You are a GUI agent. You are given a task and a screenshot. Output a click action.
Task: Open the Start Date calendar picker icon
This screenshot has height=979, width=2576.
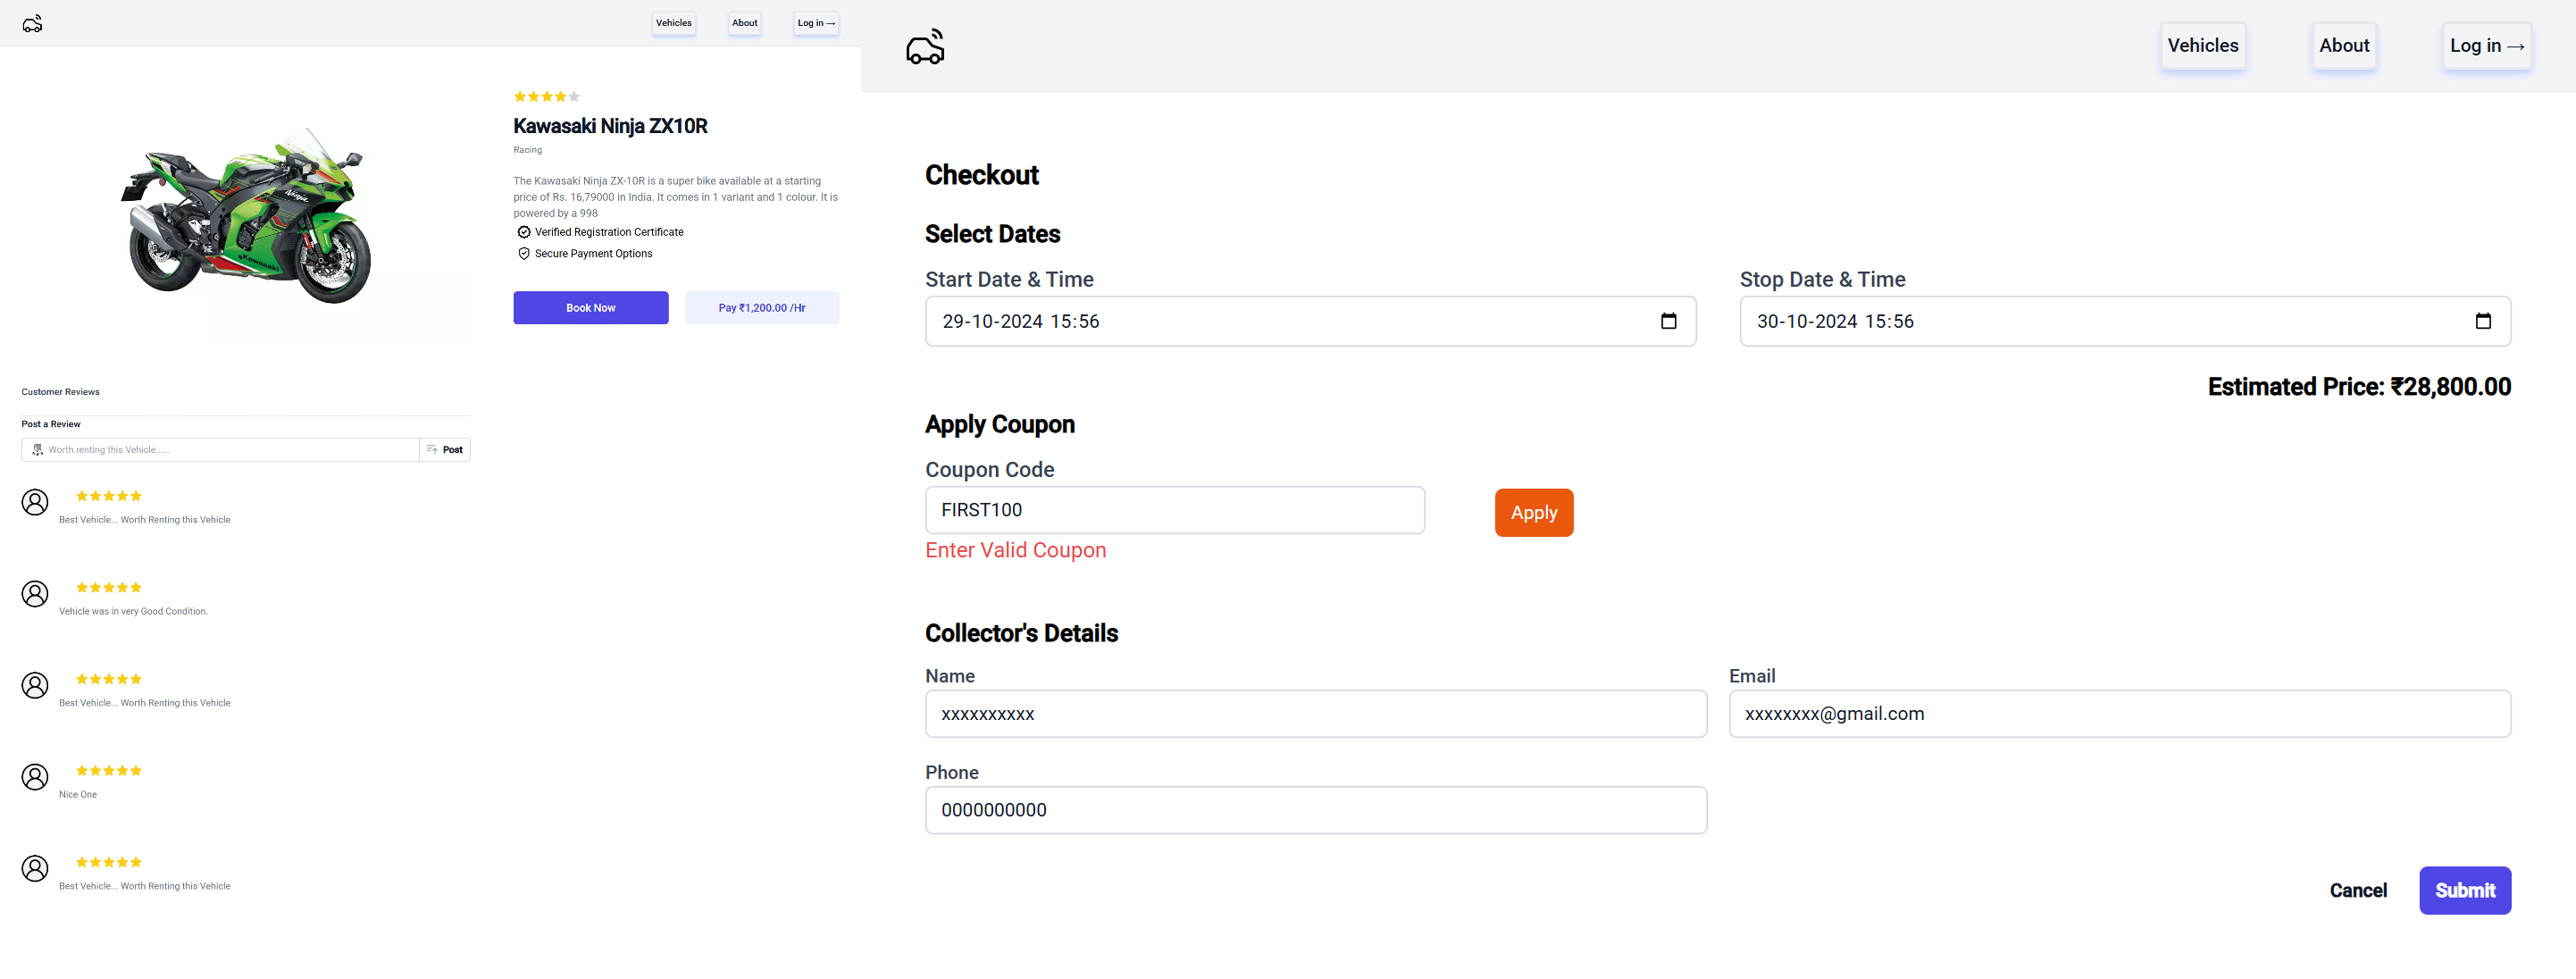1668,321
